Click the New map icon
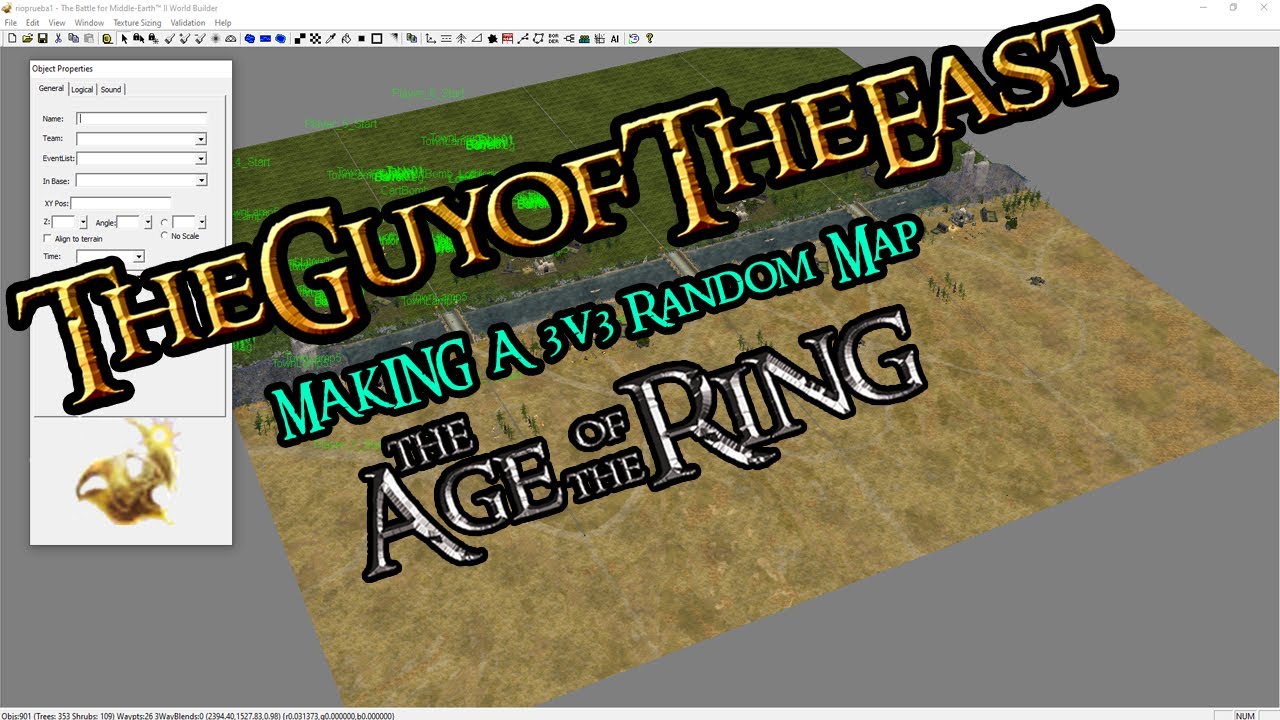This screenshot has height=720, width=1280. (x=12, y=39)
